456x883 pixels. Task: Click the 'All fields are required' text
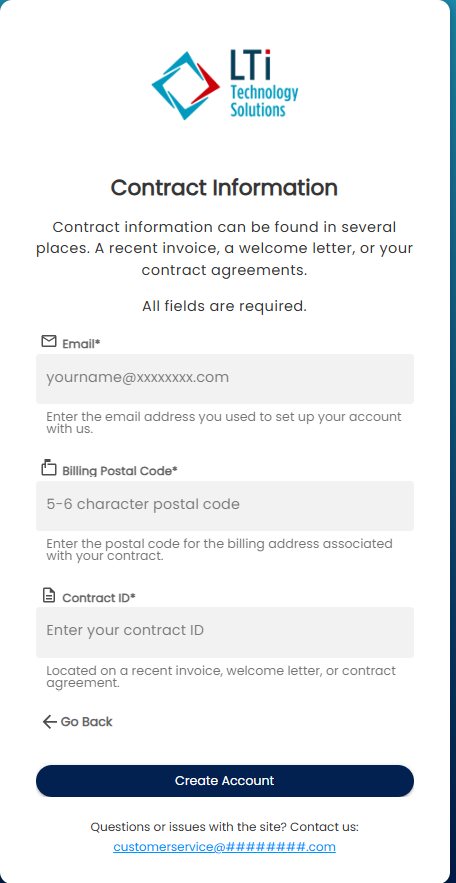point(224,306)
